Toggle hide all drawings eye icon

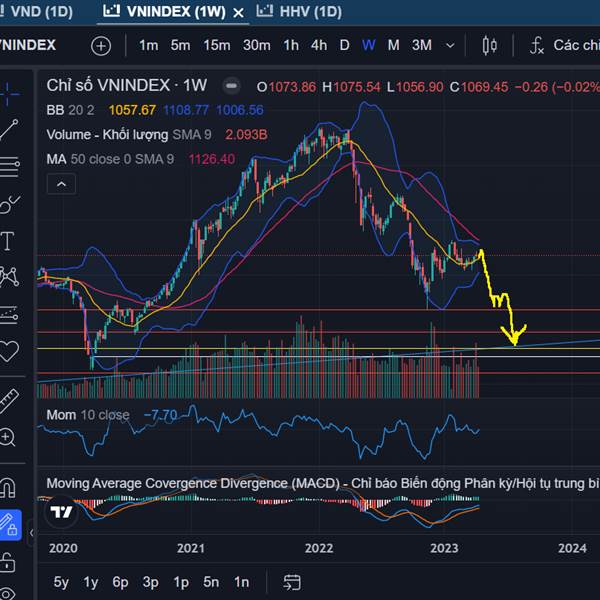pyautogui.click(x=7, y=594)
